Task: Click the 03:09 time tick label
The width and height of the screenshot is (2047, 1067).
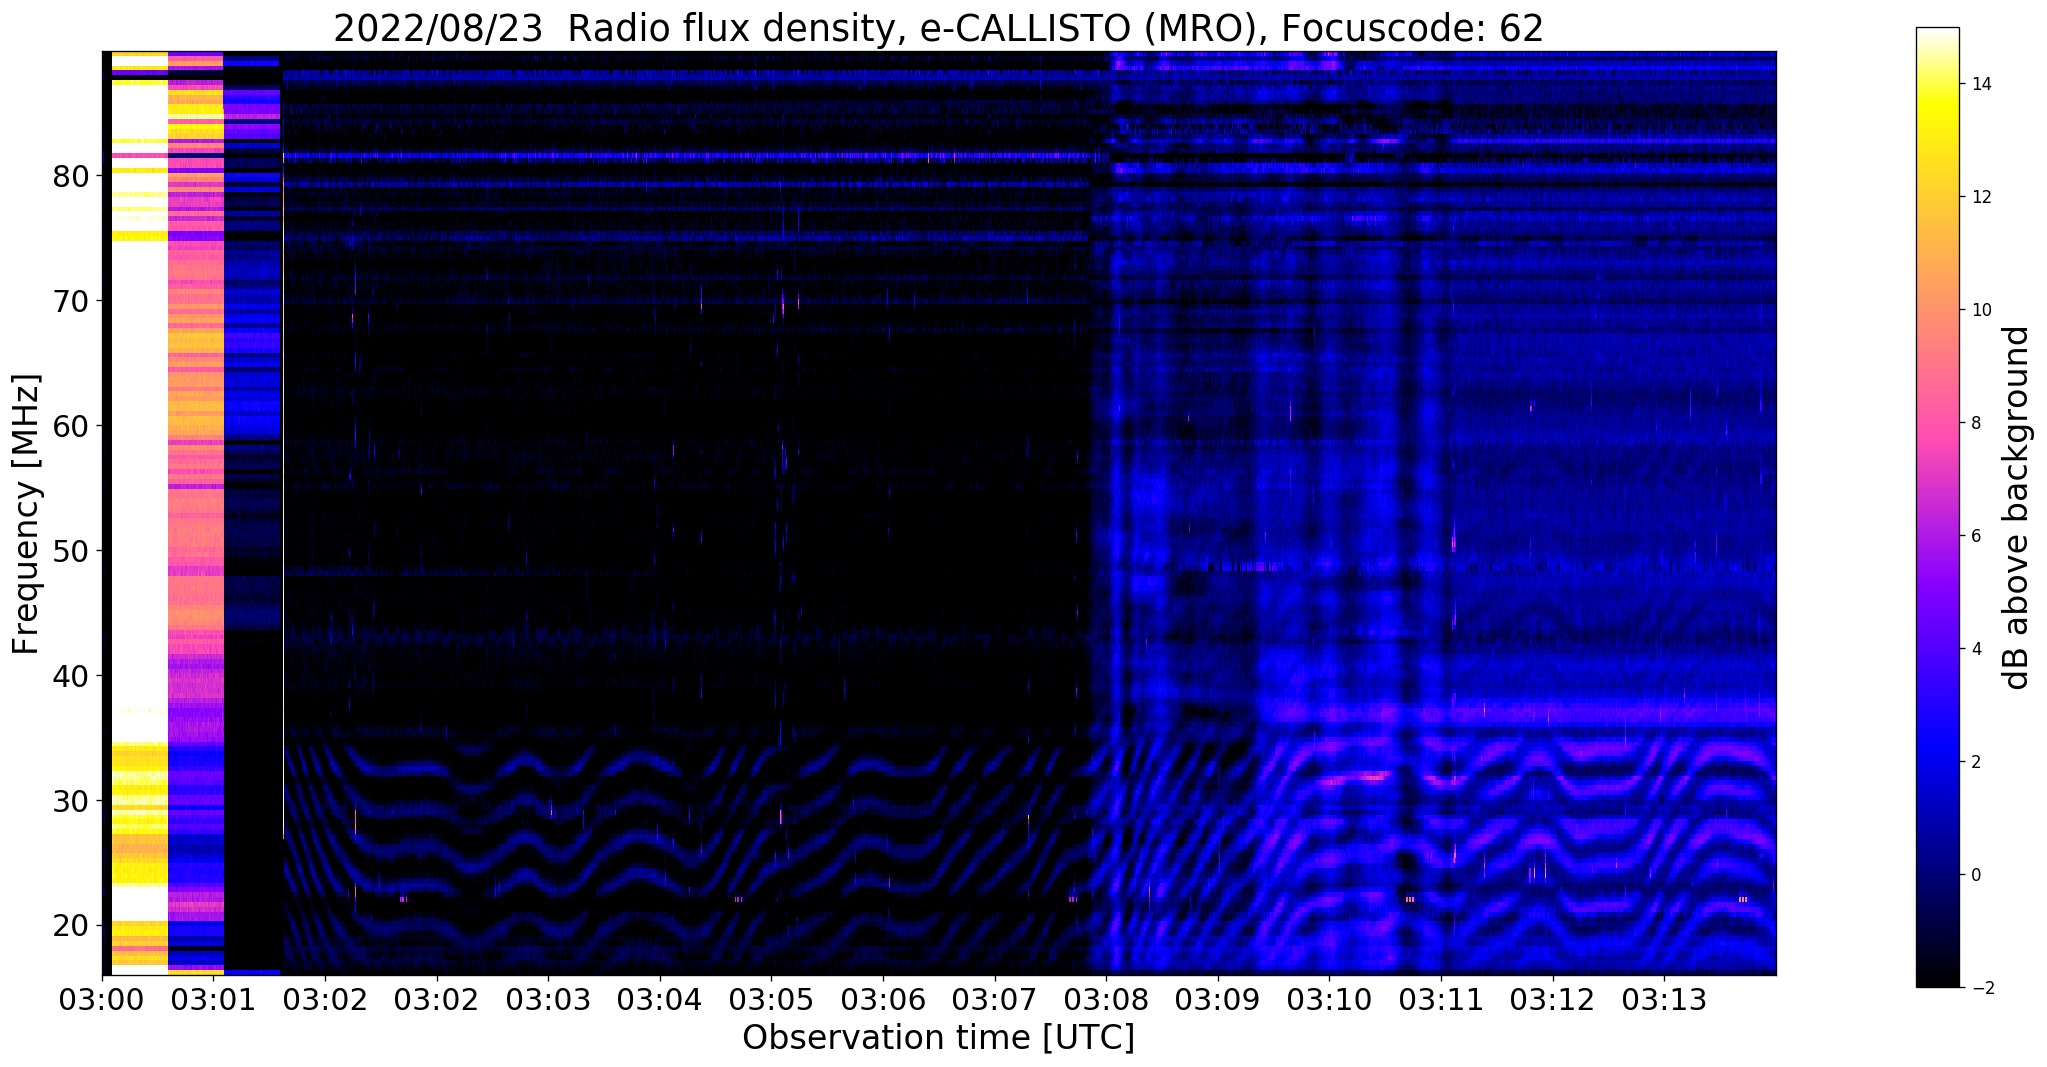Action: coord(1217,999)
